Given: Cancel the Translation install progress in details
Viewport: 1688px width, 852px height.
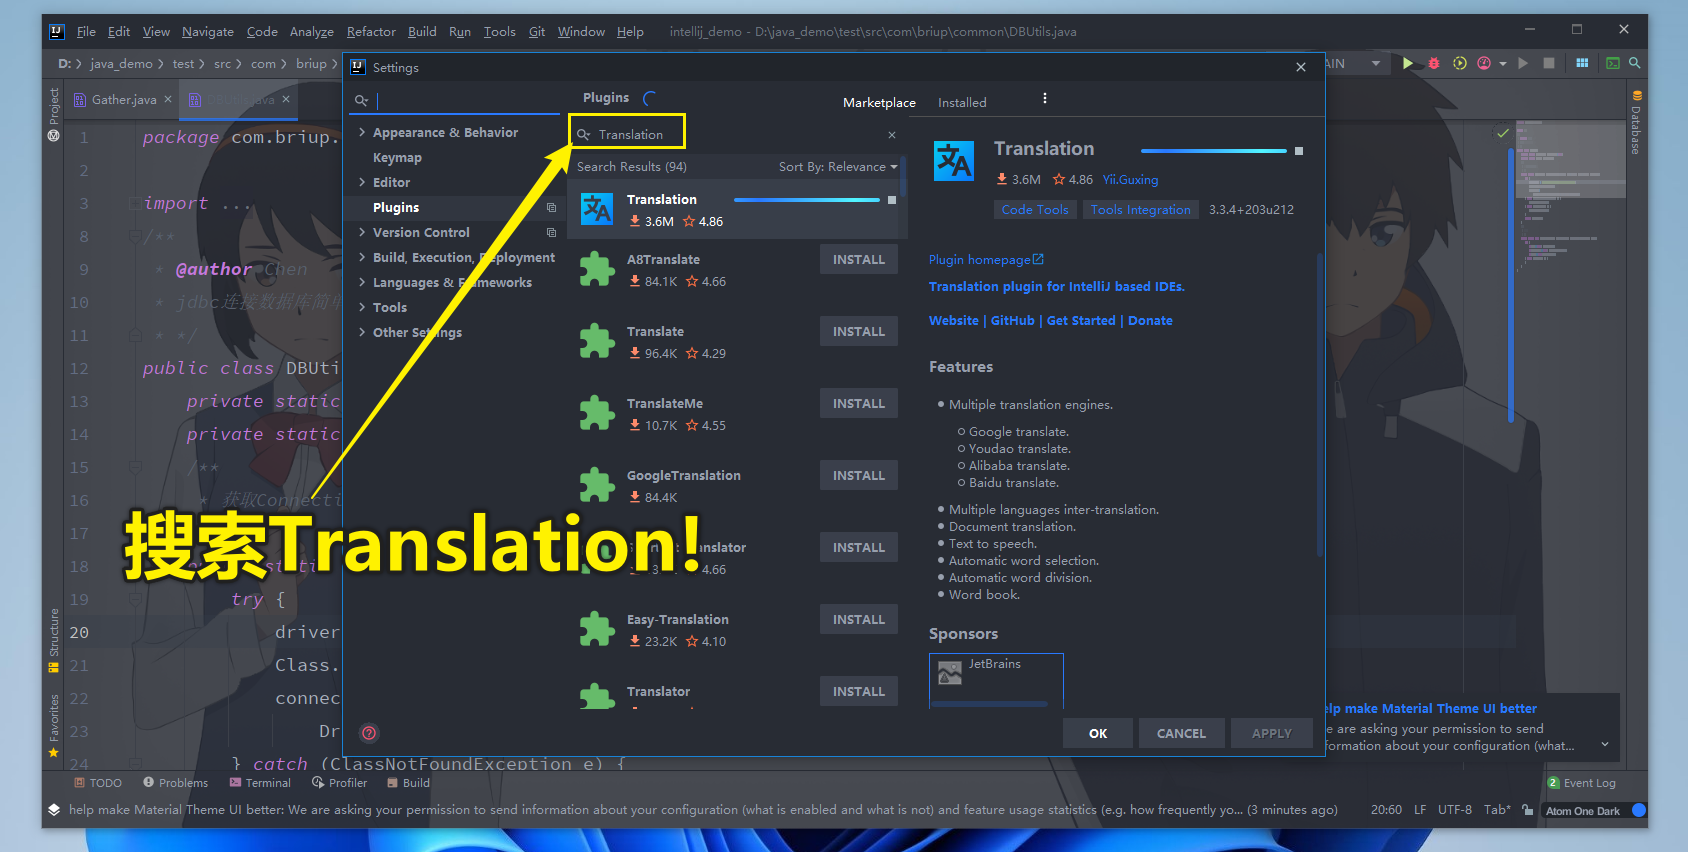Looking at the screenshot, I should point(1299,151).
